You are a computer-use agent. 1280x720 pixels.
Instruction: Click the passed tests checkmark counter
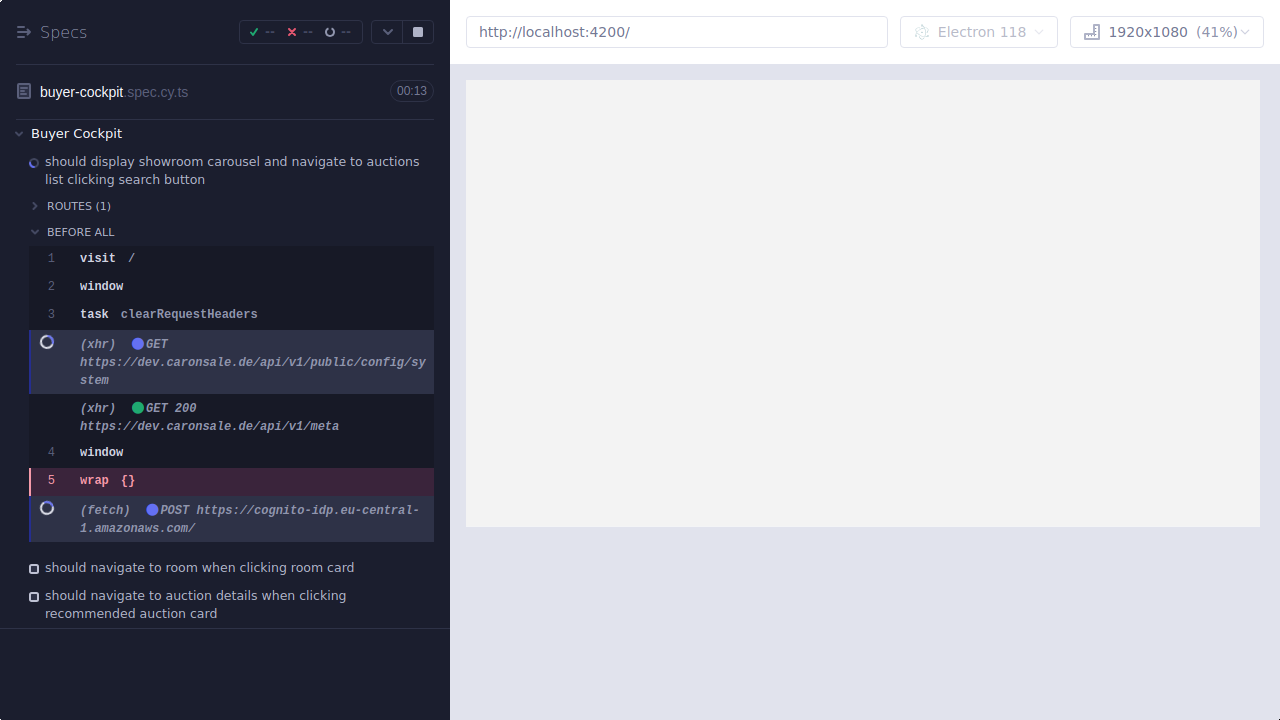coord(261,32)
